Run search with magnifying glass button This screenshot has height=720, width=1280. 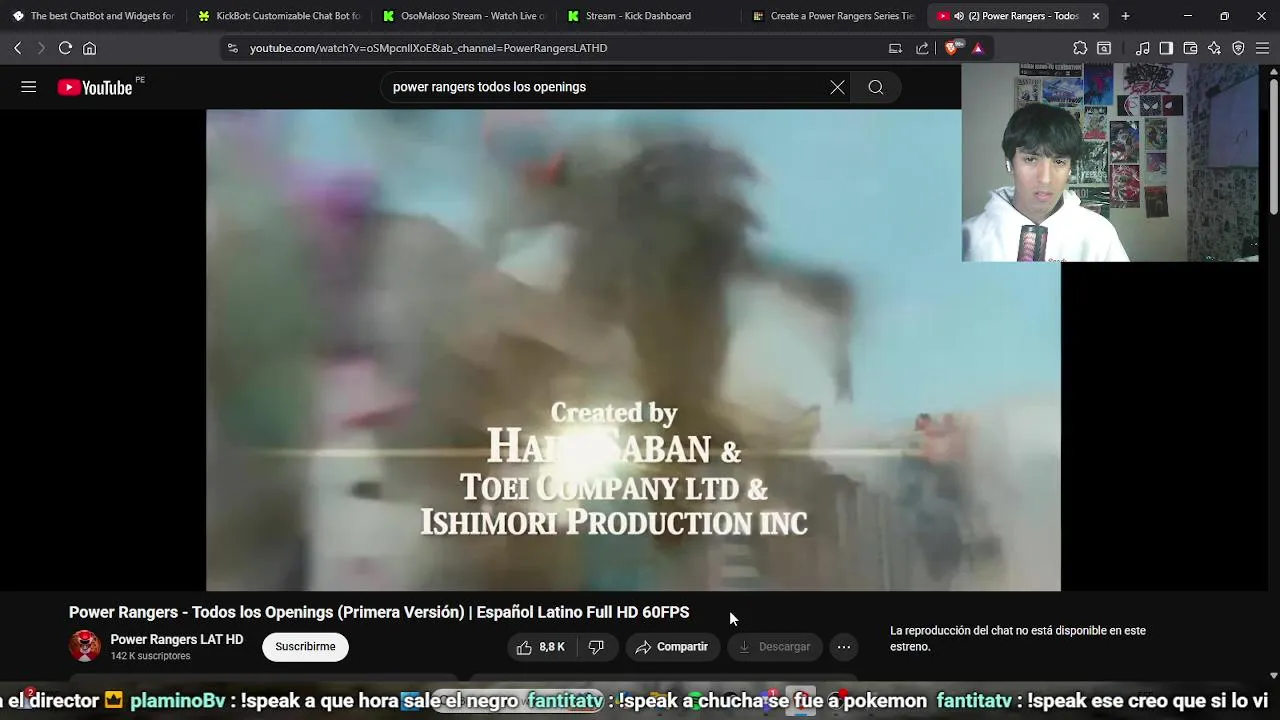coord(875,87)
